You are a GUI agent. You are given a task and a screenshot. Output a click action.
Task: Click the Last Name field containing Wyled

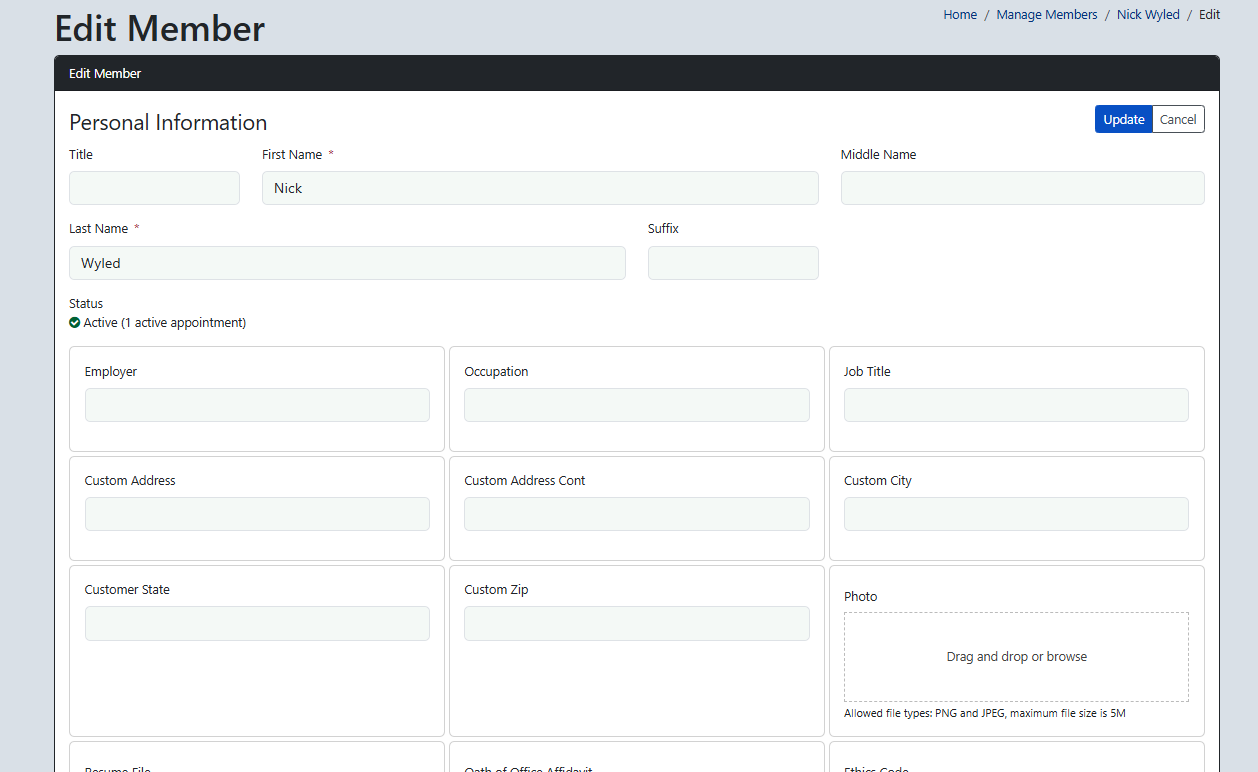point(347,263)
